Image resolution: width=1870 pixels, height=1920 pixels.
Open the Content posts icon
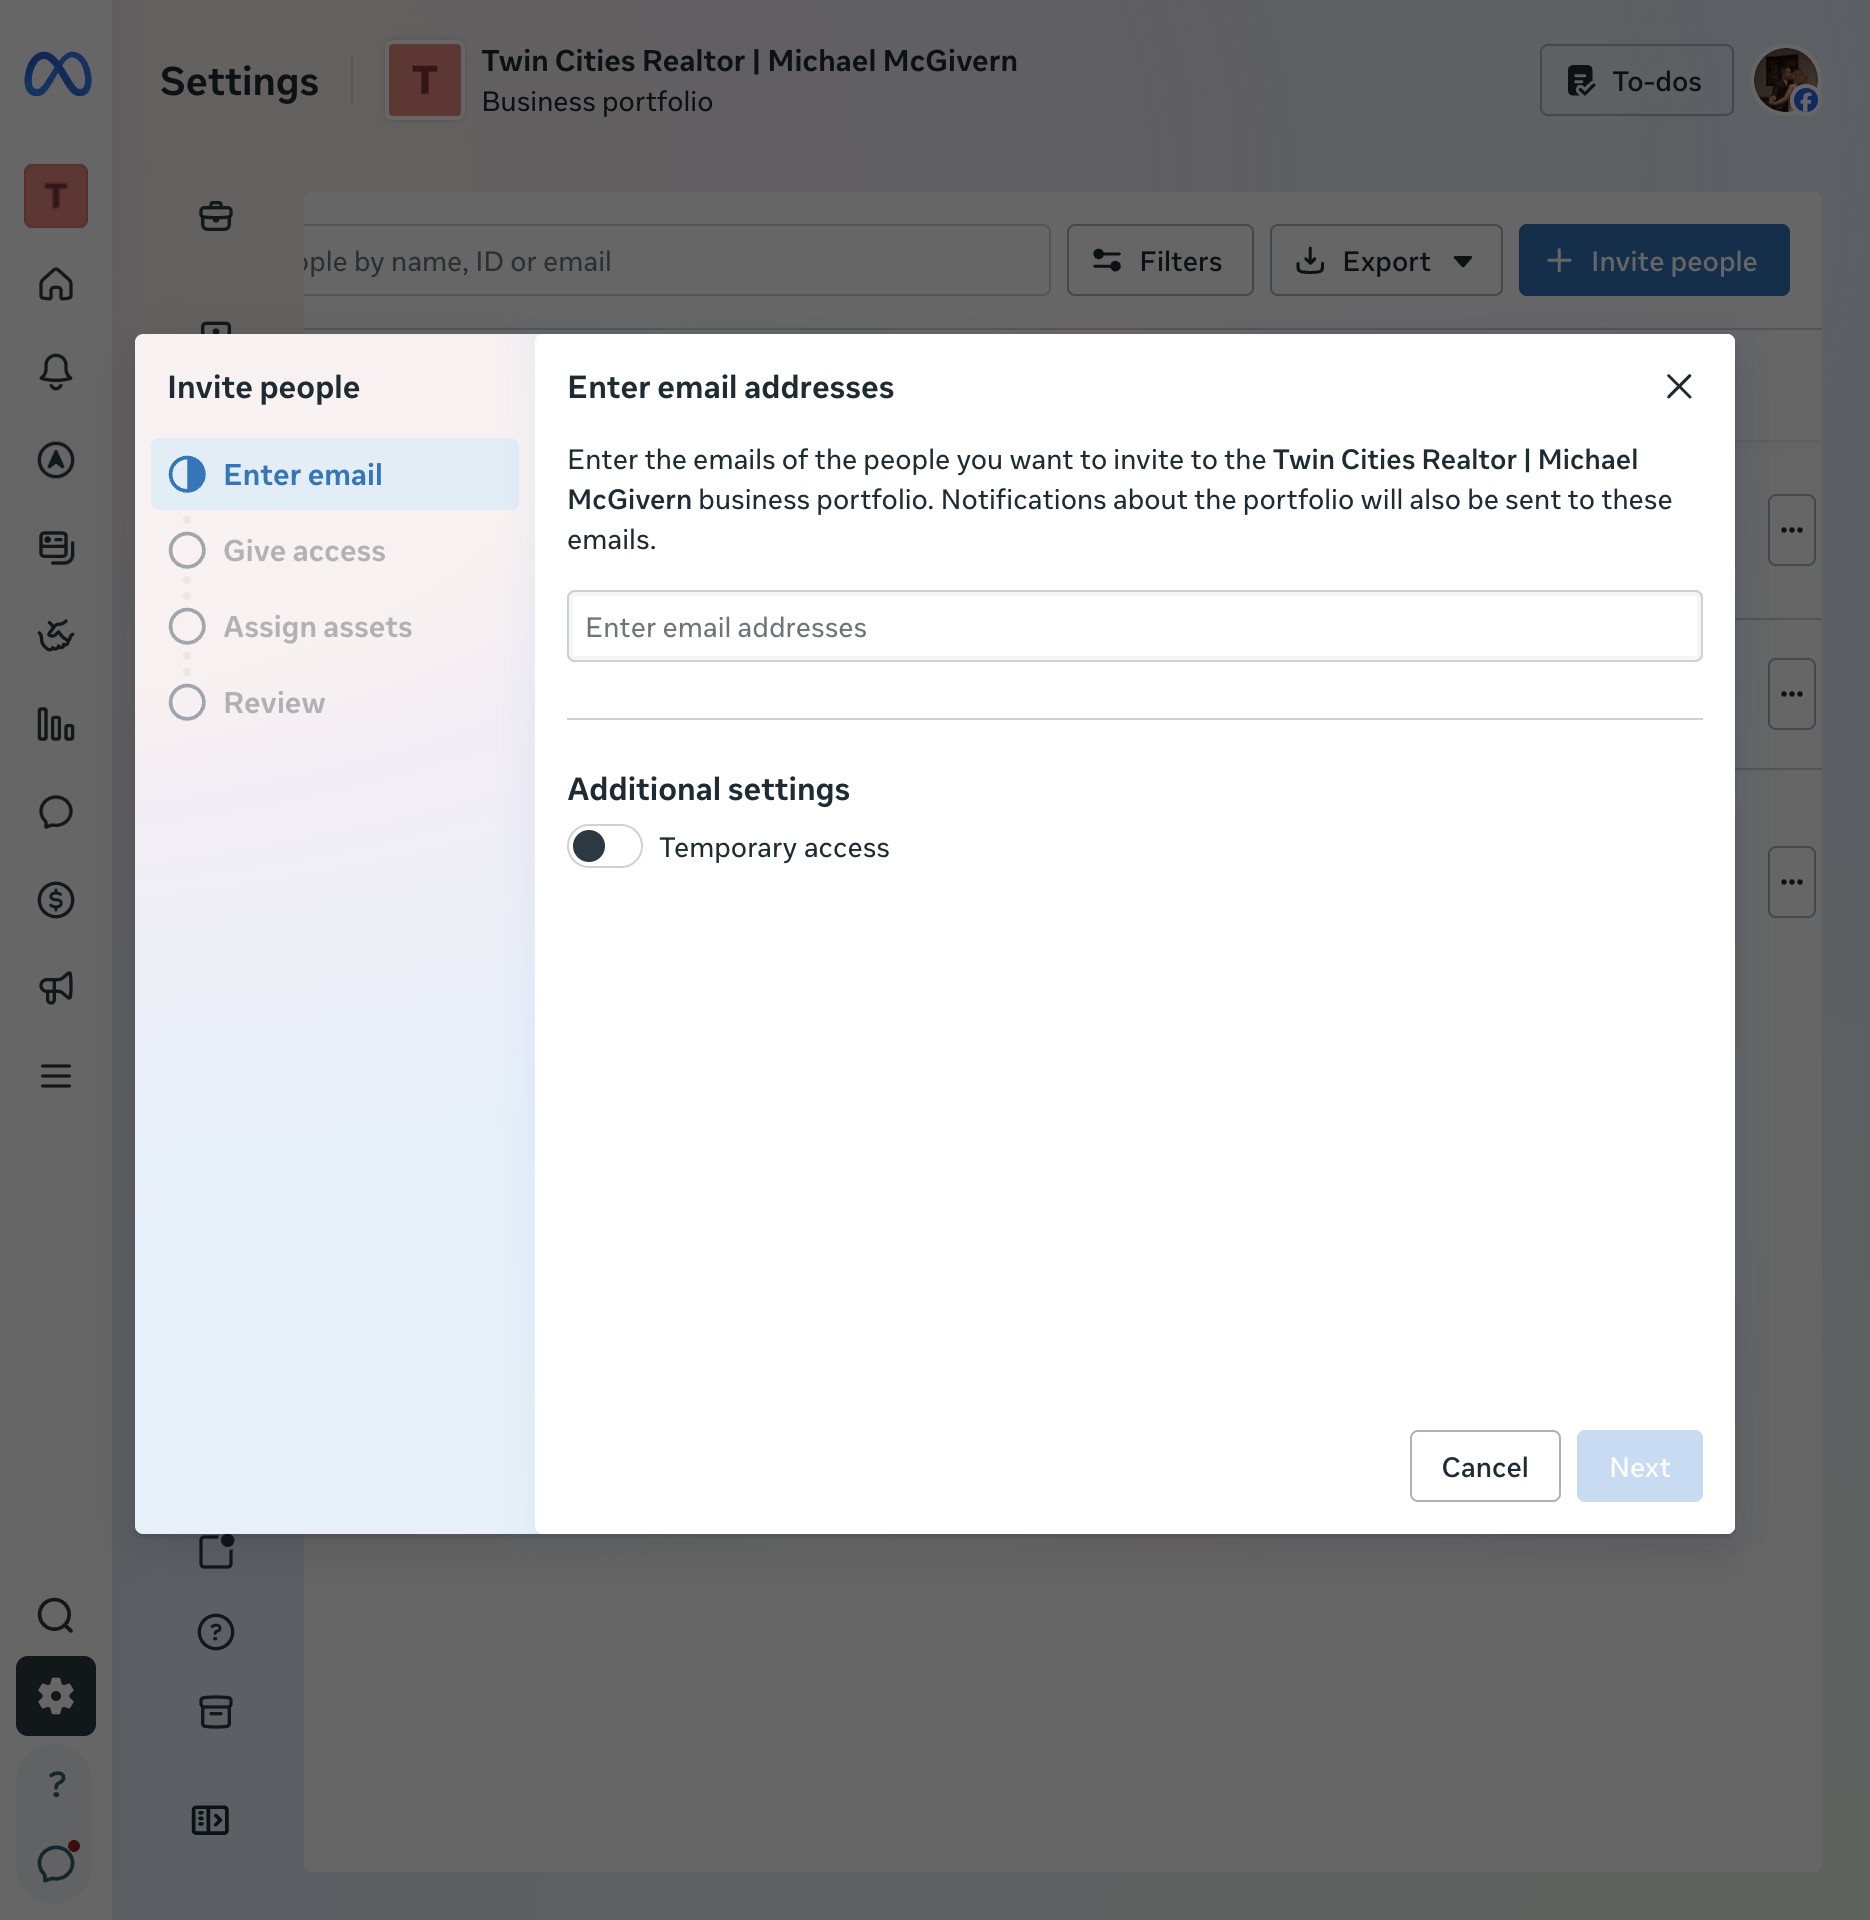(56, 548)
